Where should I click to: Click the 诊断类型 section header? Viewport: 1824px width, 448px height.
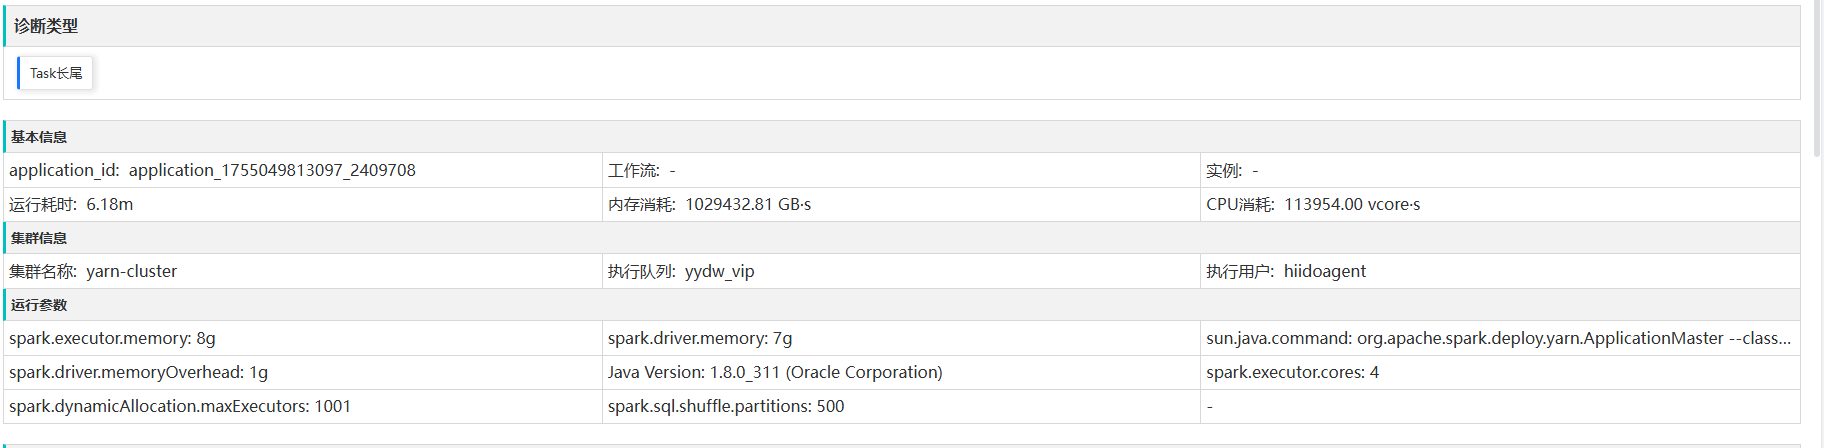[x=46, y=26]
